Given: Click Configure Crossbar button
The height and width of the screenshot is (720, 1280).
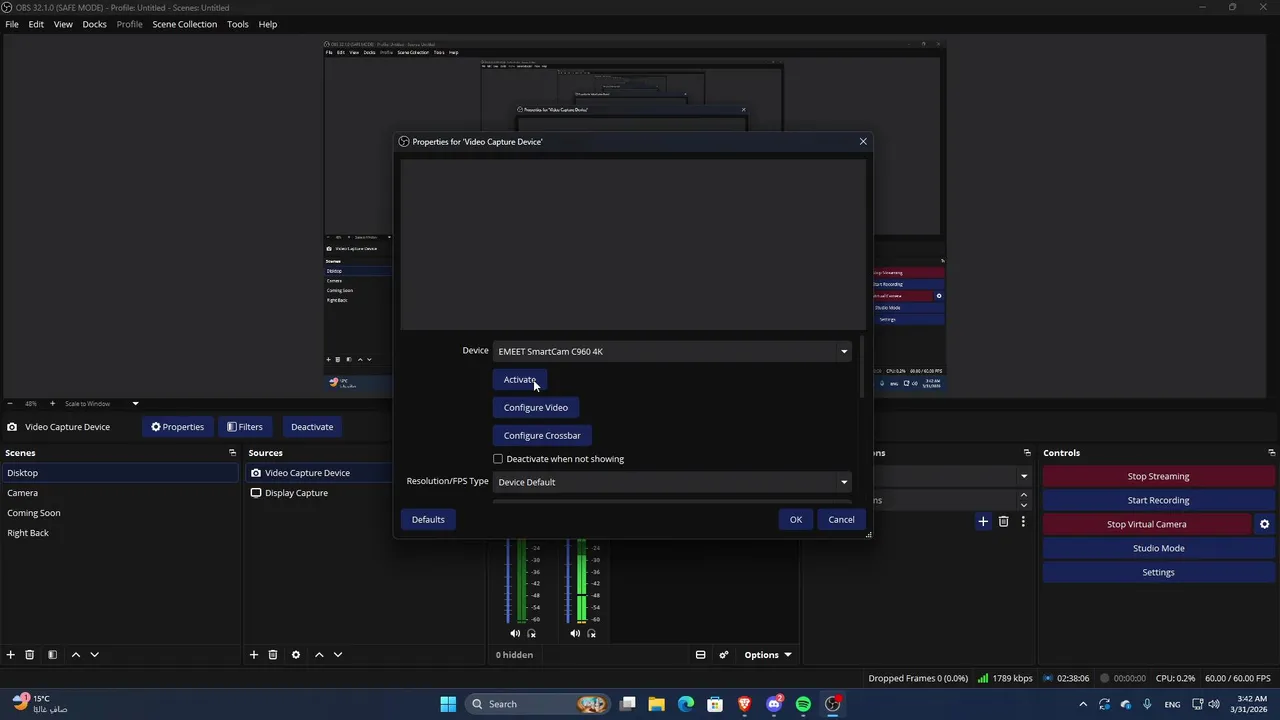Looking at the screenshot, I should [x=542, y=436].
